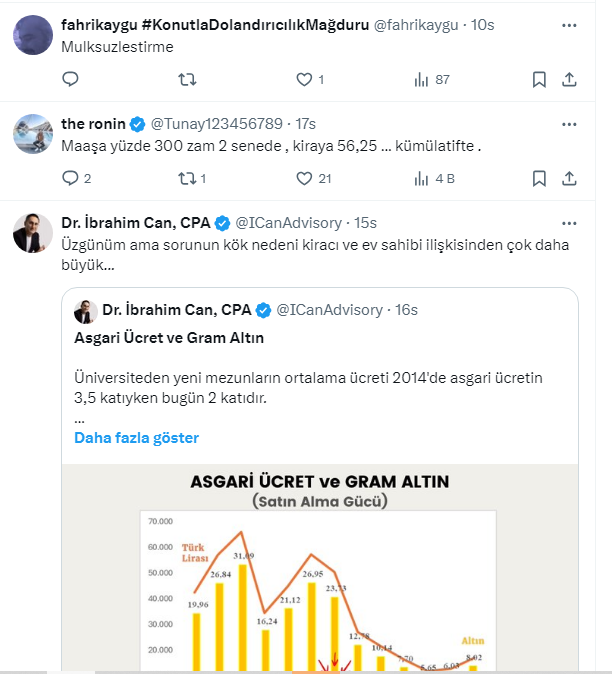612x674 pixels.
Task: Share the ronin's tweet
Action: (569, 178)
